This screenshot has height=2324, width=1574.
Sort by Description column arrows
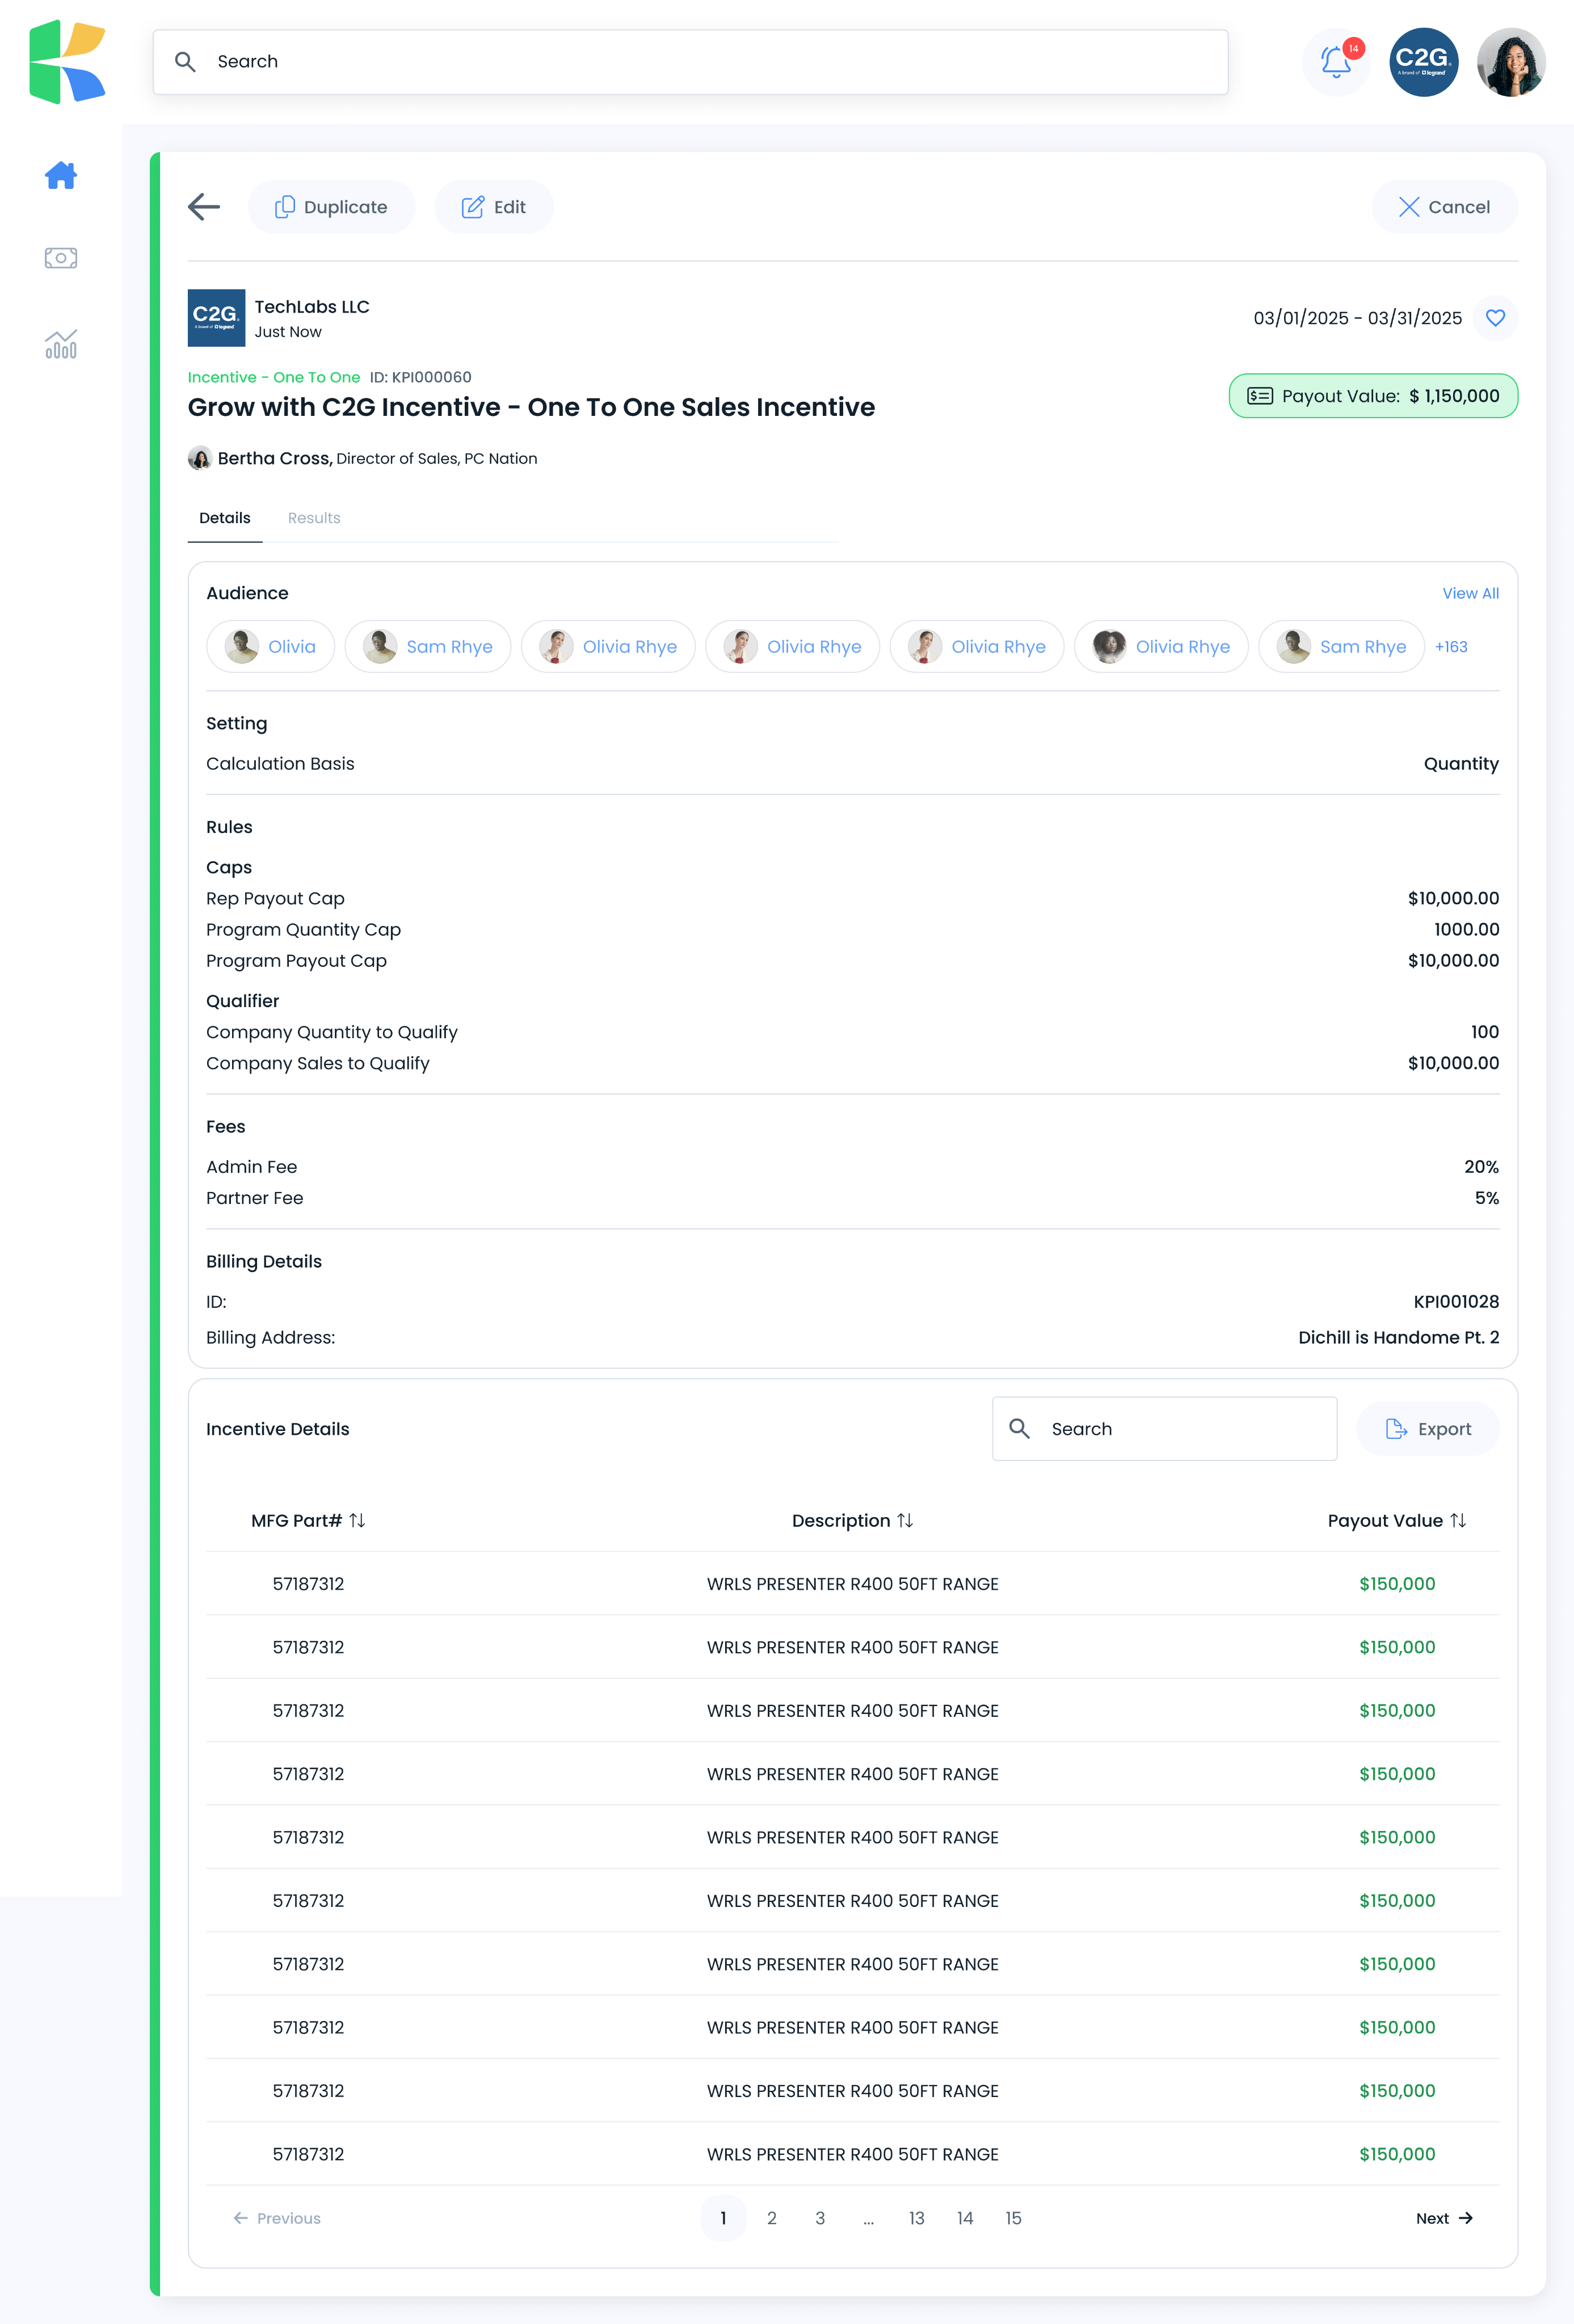click(x=905, y=1520)
